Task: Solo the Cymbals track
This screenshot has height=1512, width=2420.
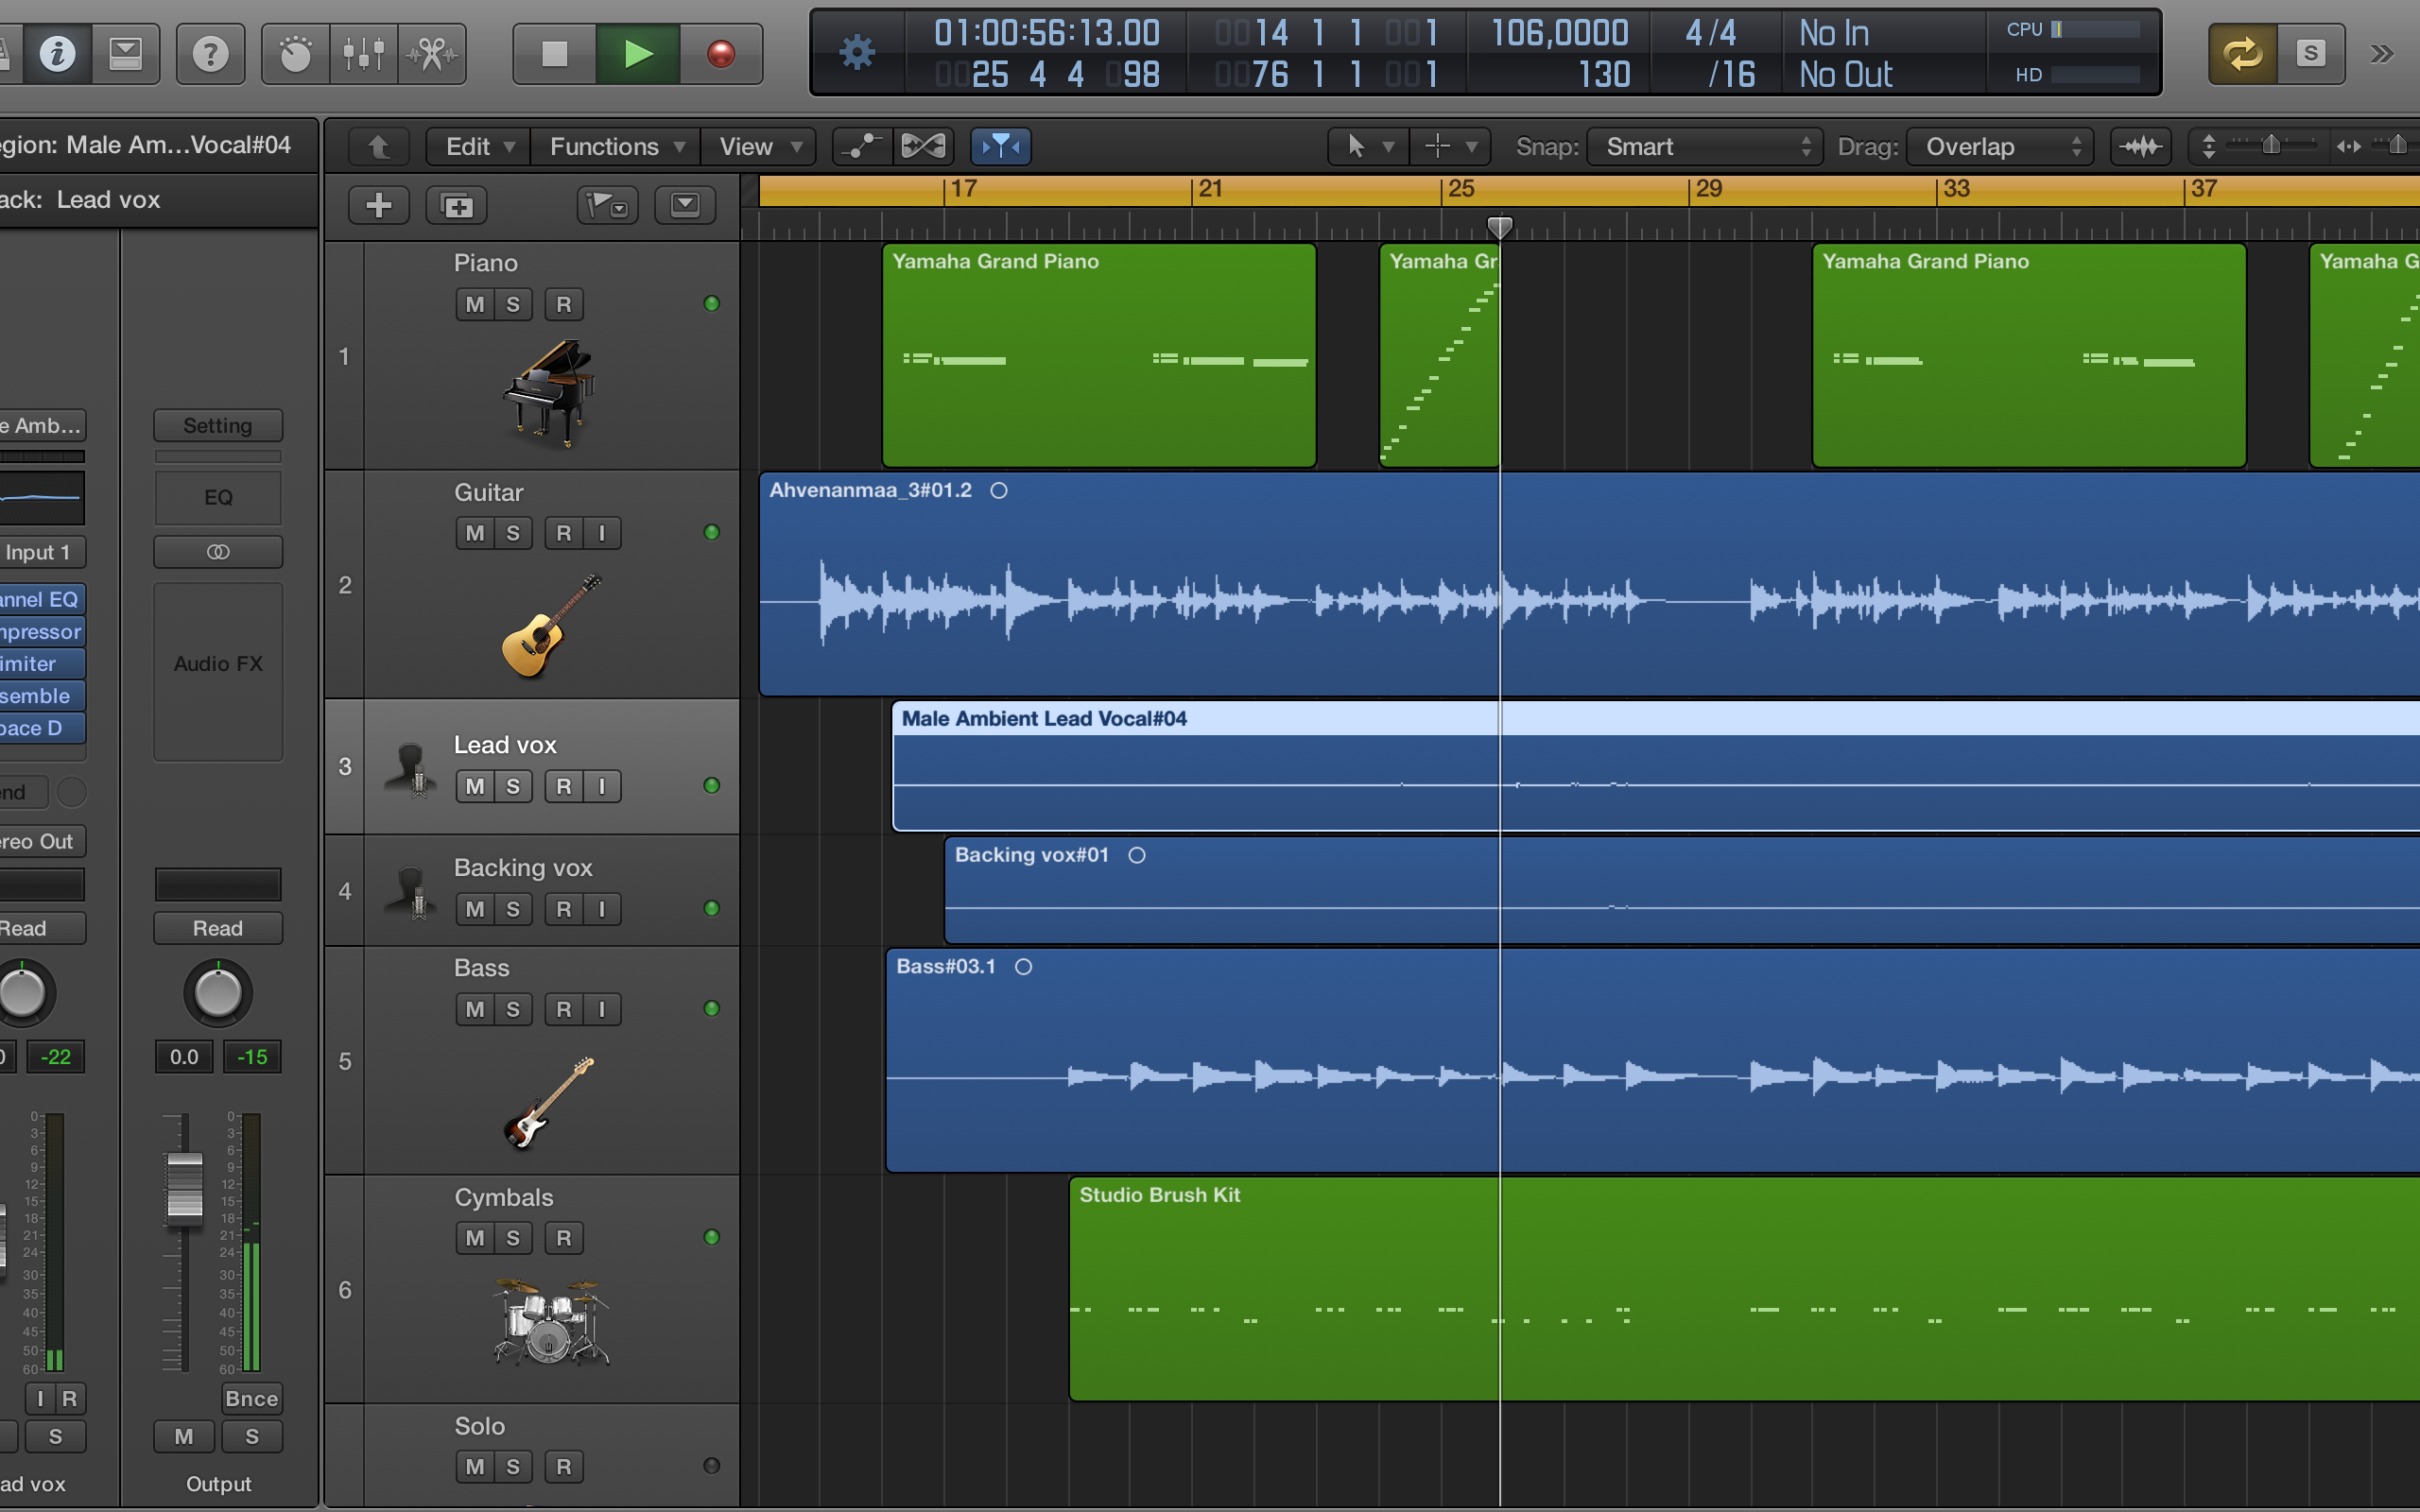Action: tap(513, 1238)
